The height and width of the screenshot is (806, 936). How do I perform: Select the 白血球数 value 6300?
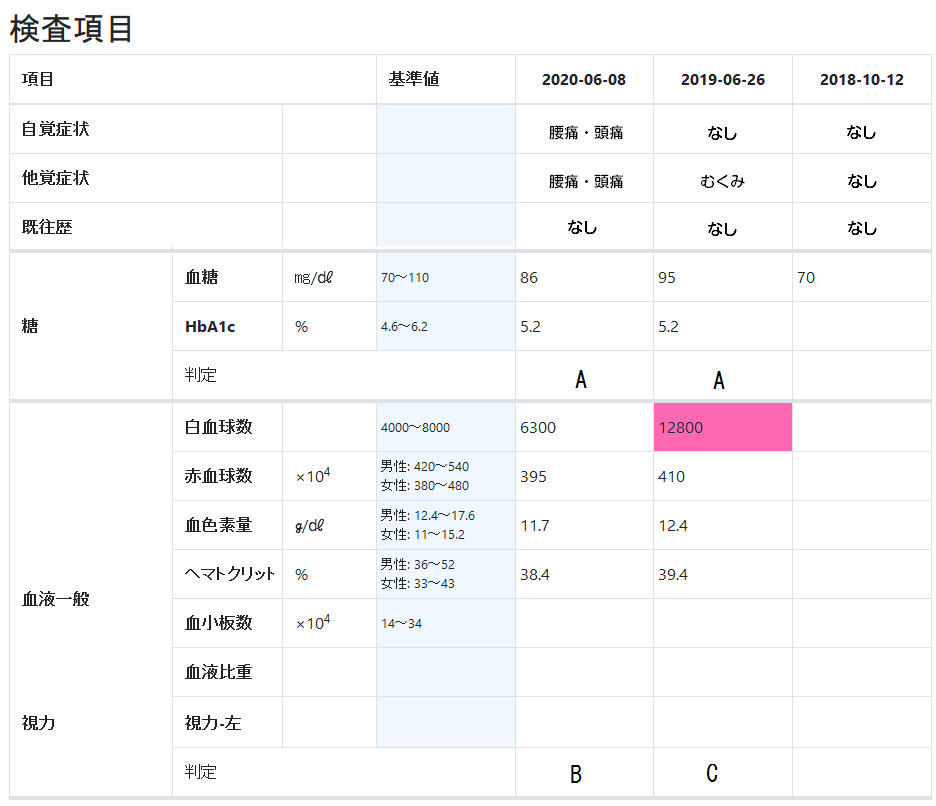[x=538, y=428]
